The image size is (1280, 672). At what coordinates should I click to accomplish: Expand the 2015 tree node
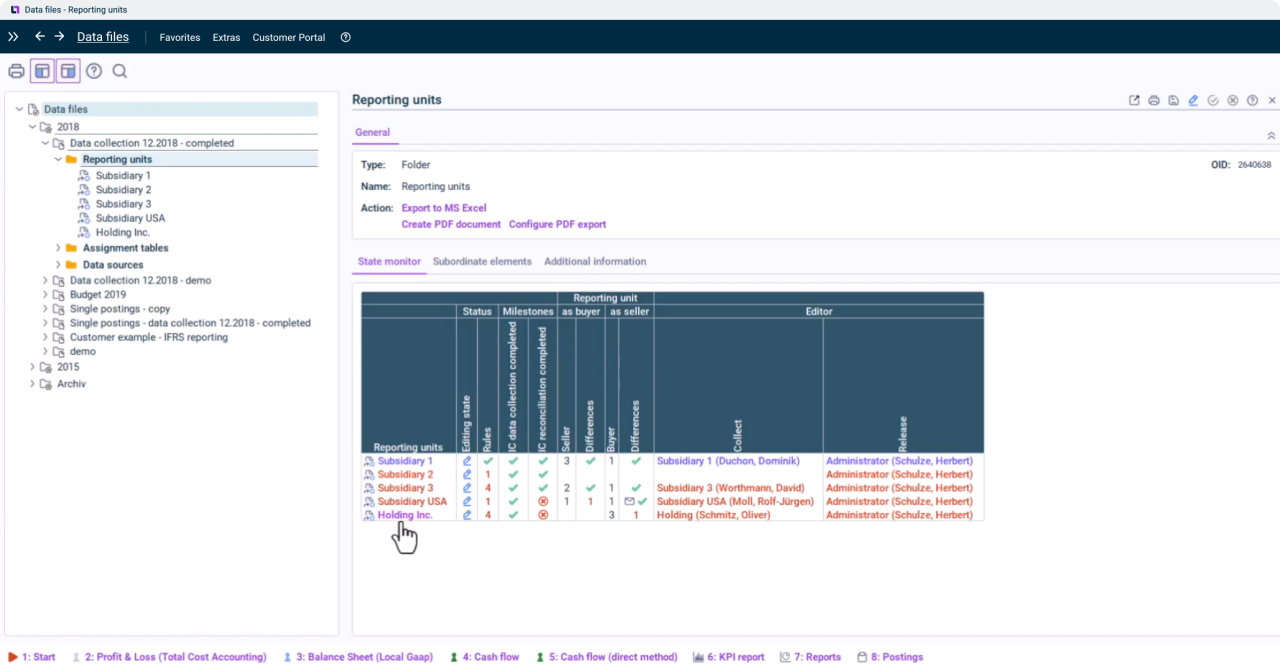(x=32, y=367)
